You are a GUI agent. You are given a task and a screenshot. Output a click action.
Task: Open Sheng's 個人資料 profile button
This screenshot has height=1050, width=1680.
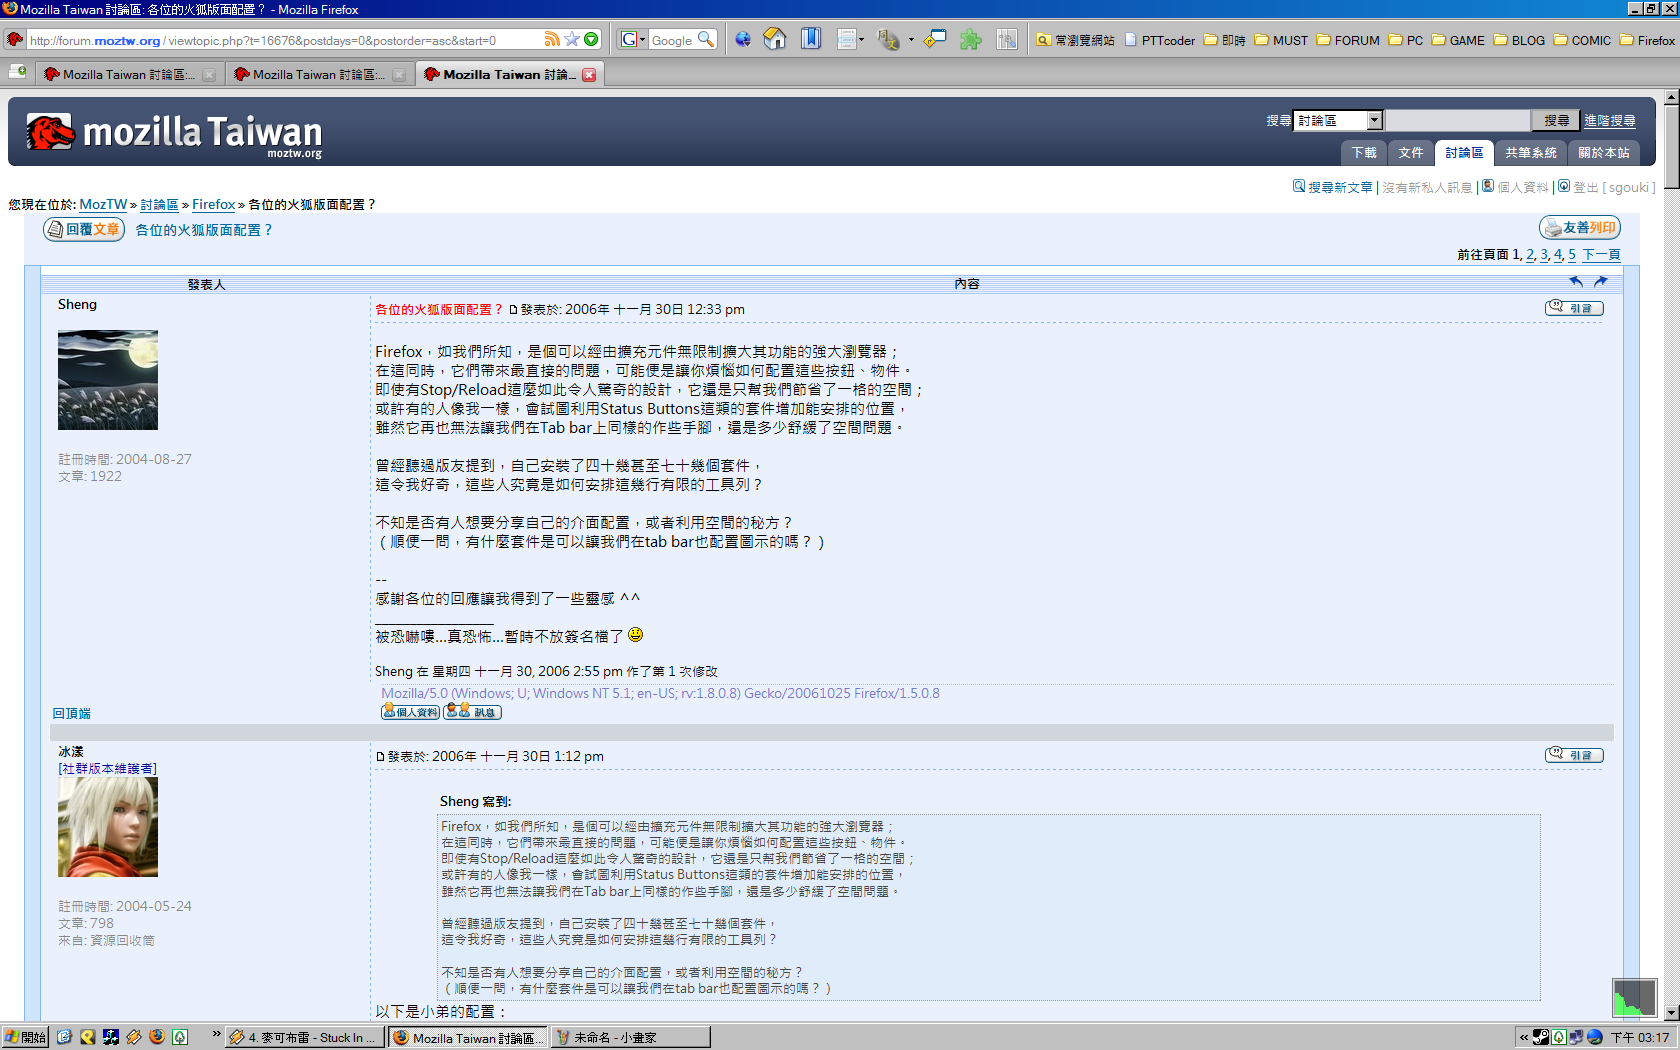(410, 712)
